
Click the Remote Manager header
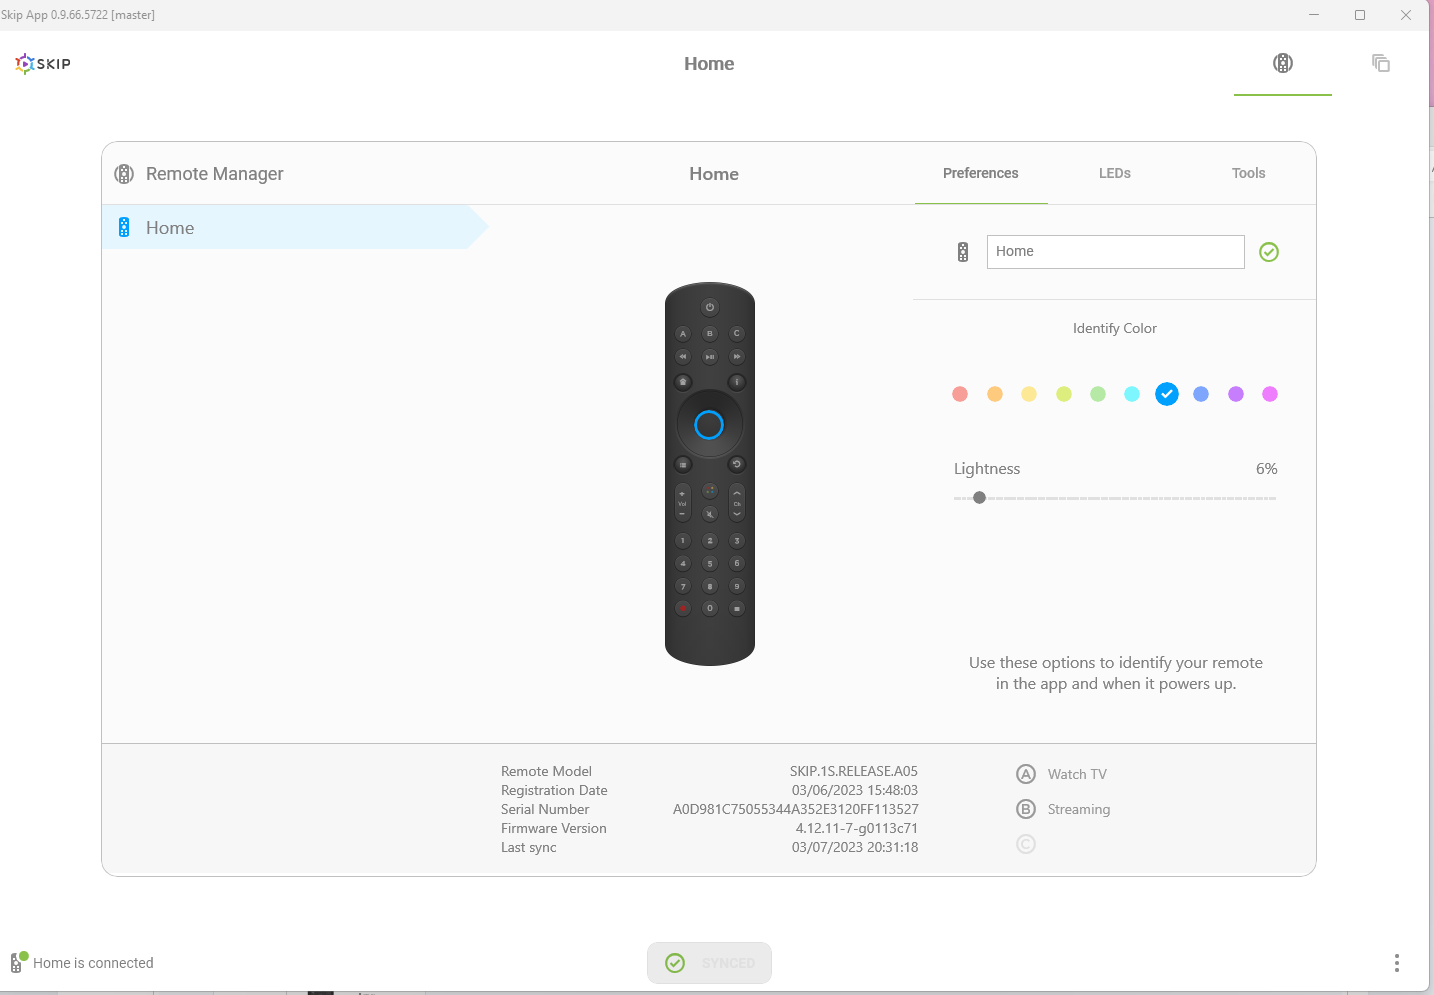199,174
